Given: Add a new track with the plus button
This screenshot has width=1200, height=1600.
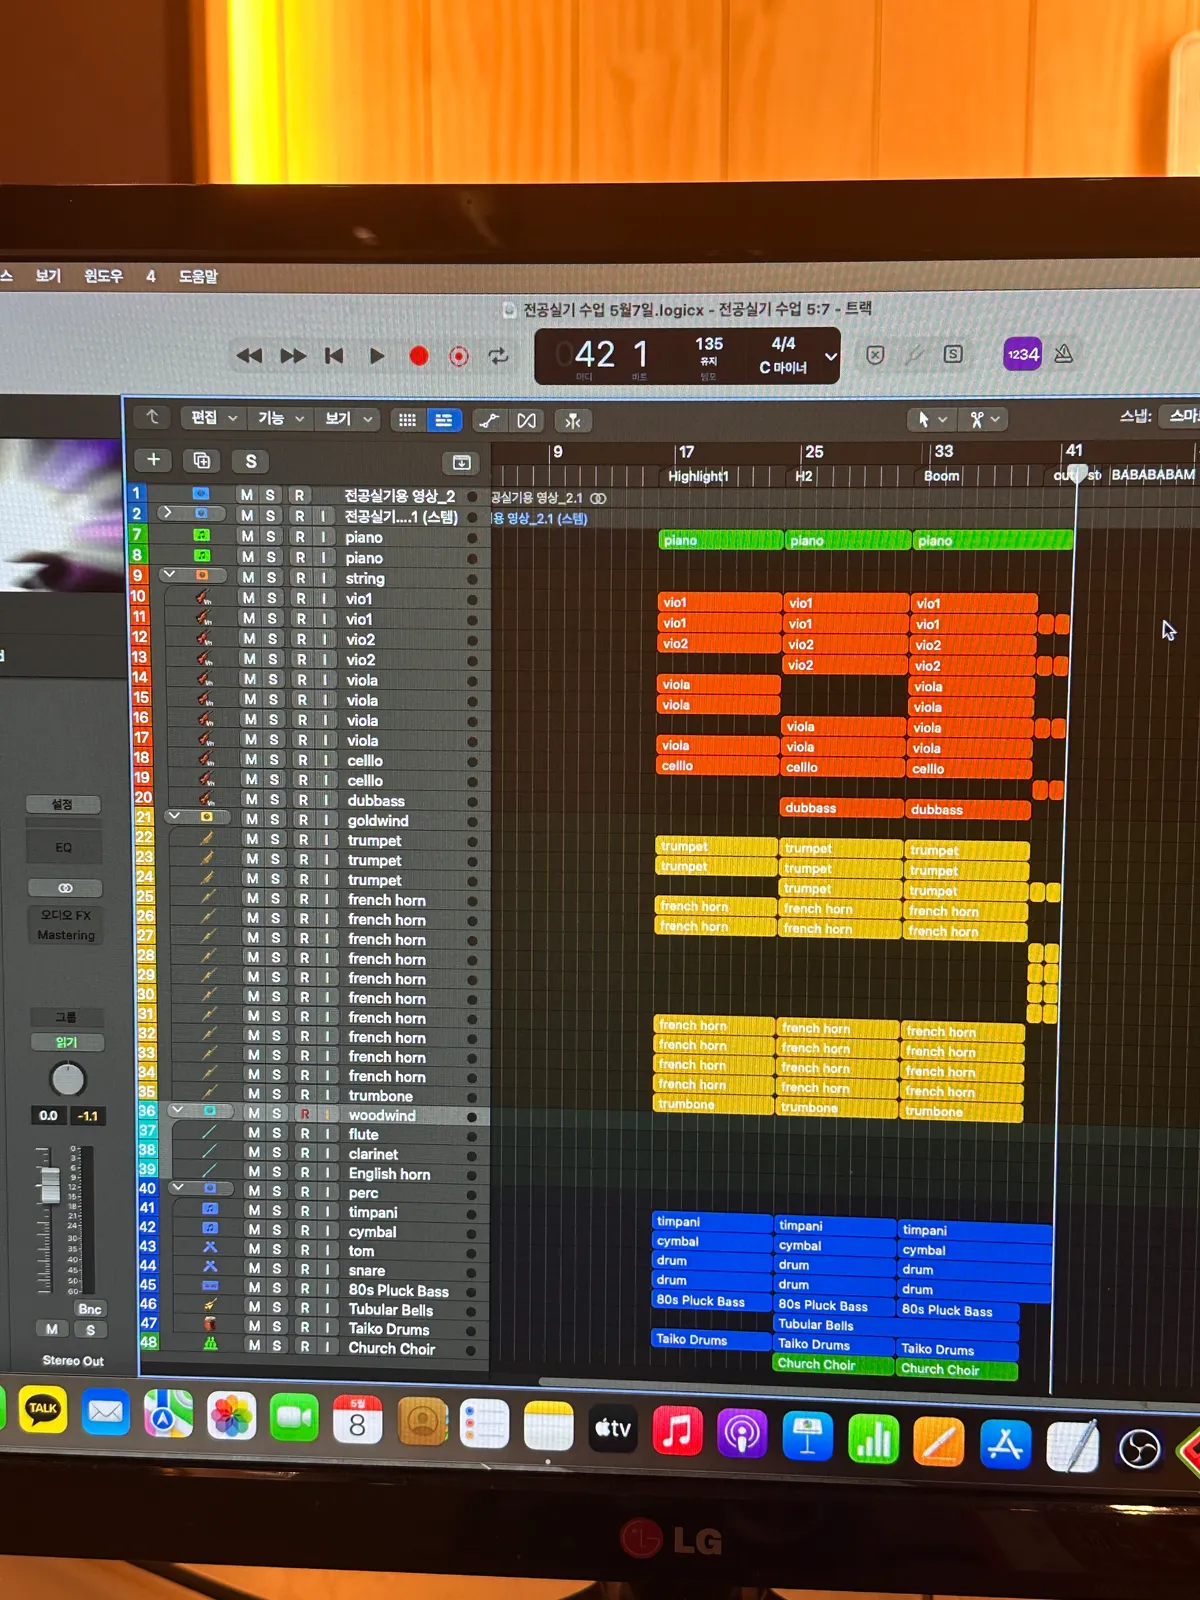Looking at the screenshot, I should (153, 459).
